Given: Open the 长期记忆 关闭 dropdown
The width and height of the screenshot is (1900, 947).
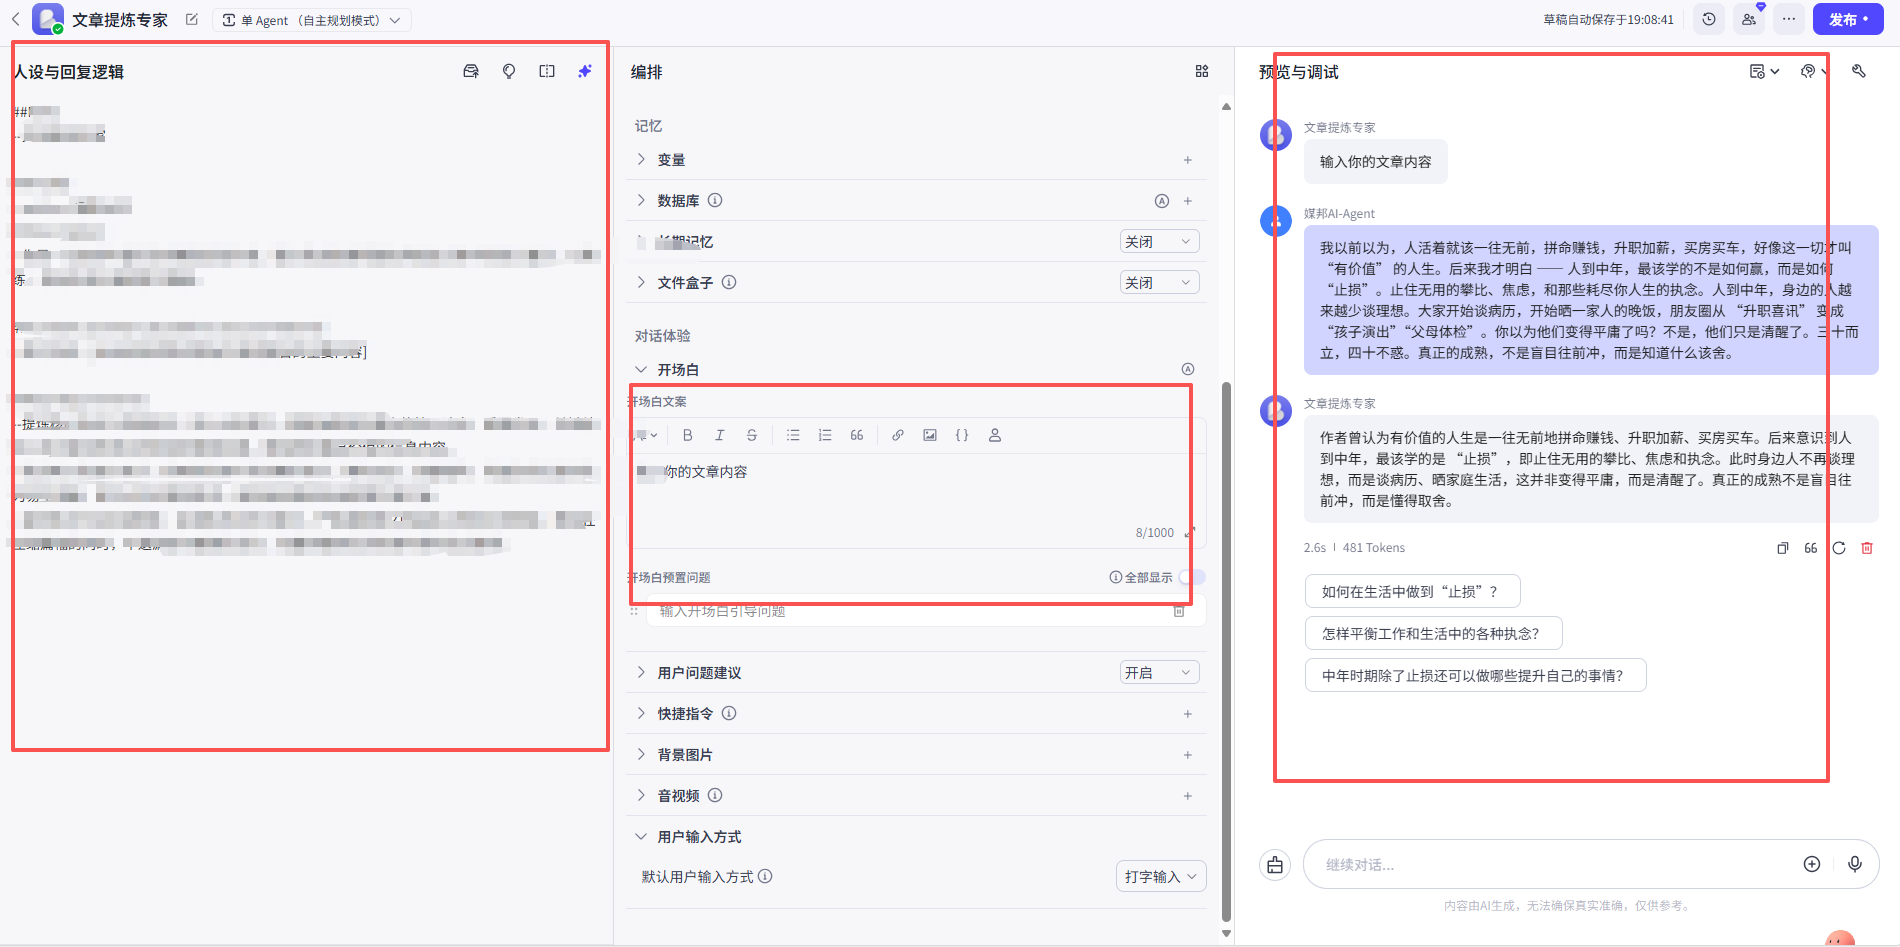Looking at the screenshot, I should pos(1159,241).
